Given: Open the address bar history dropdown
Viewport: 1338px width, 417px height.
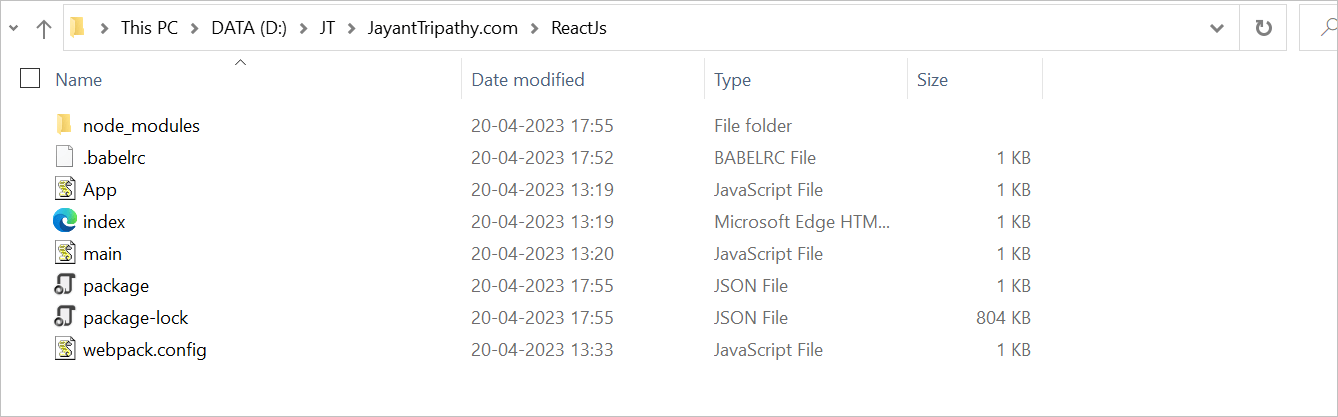Looking at the screenshot, I should [1217, 28].
